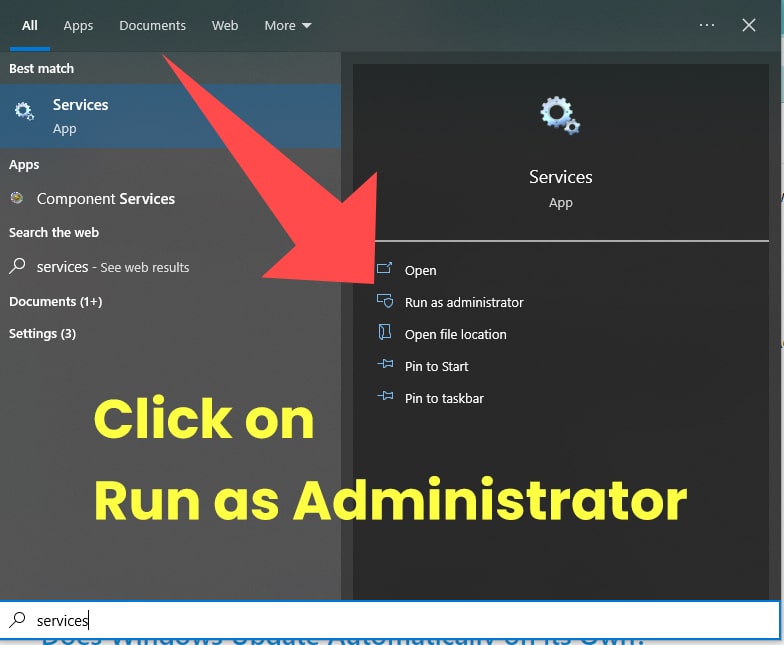Expand the Settings (3) results group

coord(42,333)
